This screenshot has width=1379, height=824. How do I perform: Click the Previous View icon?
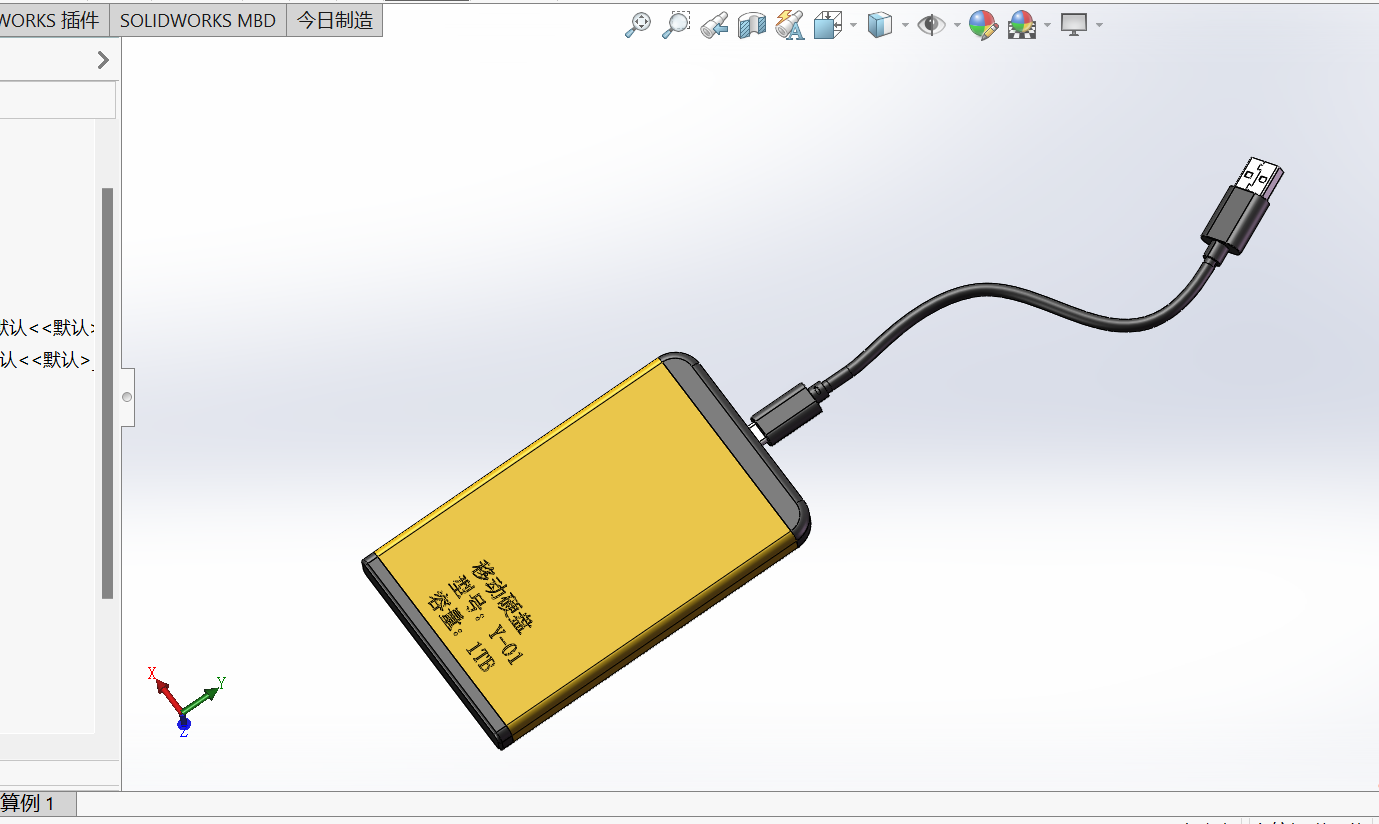pyautogui.click(x=714, y=25)
